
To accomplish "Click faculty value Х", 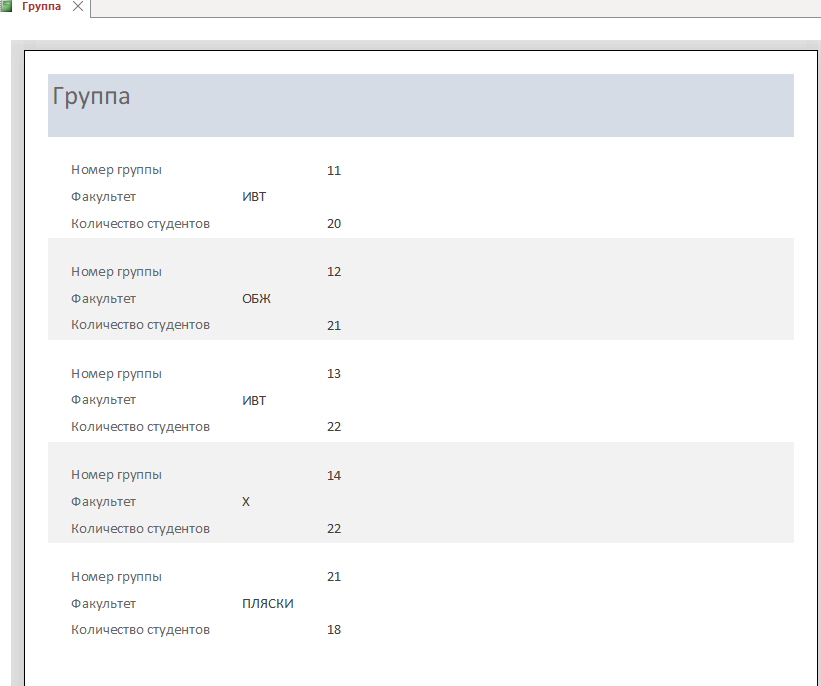I will pos(246,502).
